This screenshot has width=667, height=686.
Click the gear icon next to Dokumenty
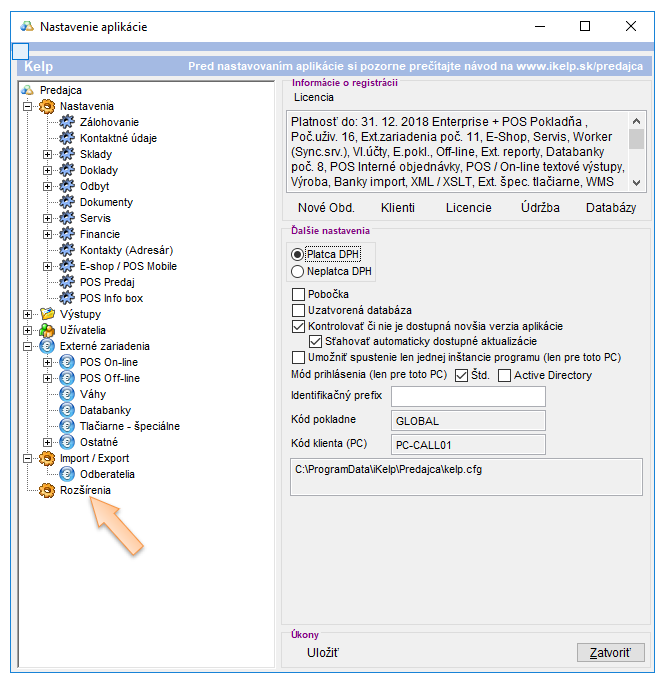(67, 202)
